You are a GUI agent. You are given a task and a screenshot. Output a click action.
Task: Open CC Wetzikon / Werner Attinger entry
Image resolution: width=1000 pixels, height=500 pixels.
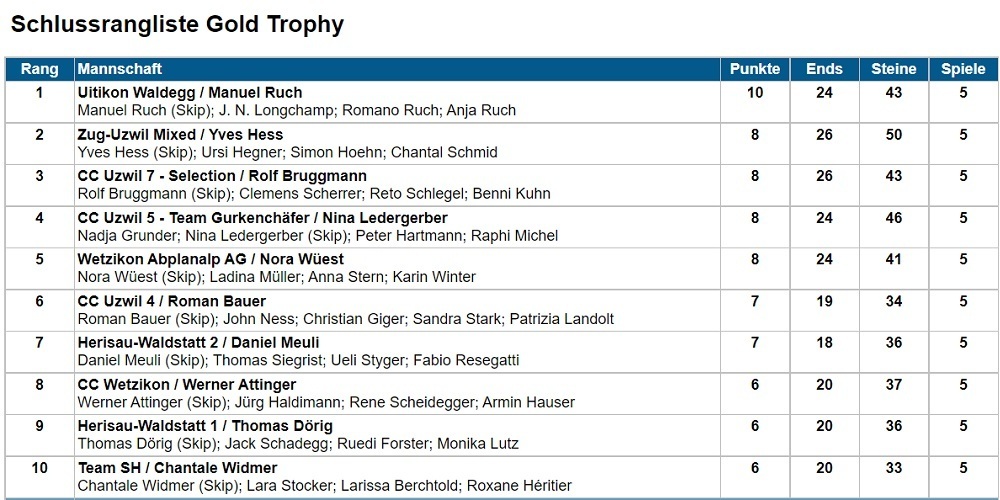click(187, 385)
